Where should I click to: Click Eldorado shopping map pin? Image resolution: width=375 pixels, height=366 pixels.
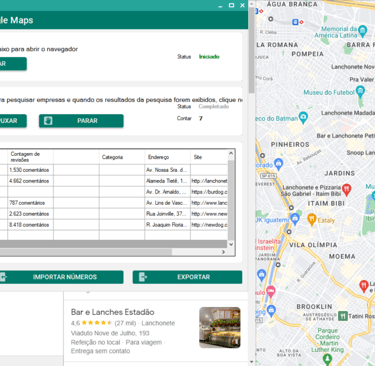tap(279, 164)
